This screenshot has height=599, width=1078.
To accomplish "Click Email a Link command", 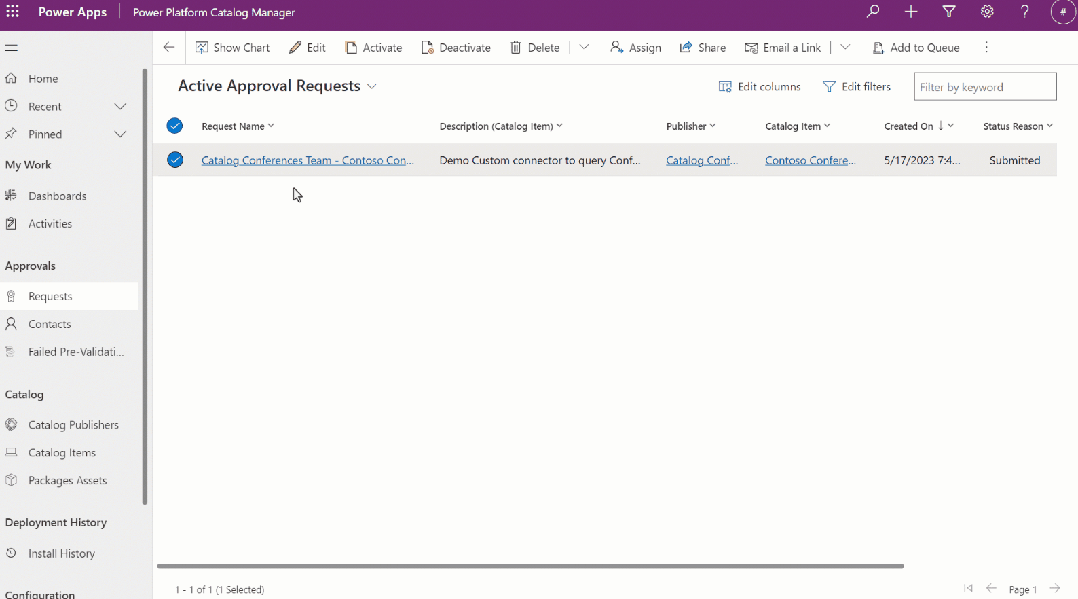I will (x=783, y=47).
